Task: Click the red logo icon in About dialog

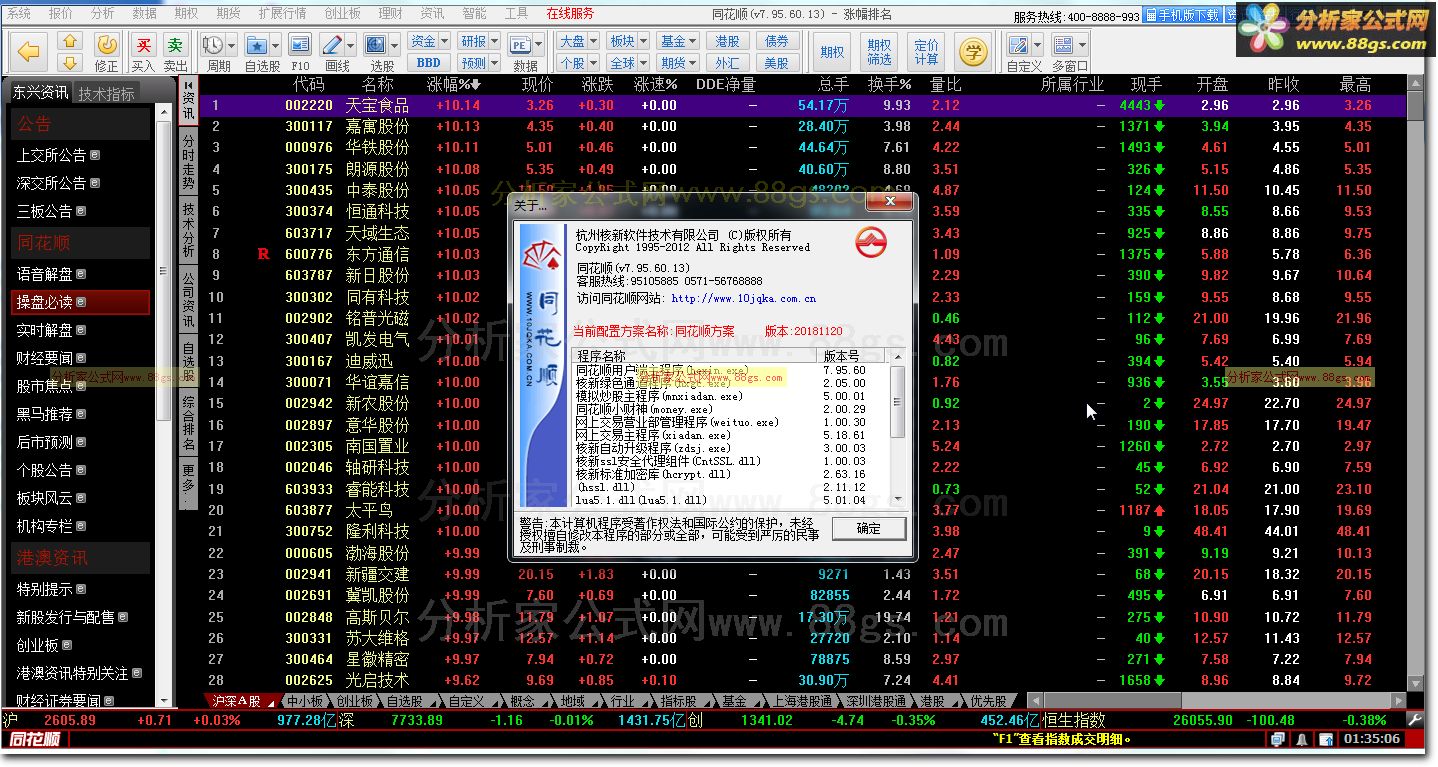Action: (870, 241)
